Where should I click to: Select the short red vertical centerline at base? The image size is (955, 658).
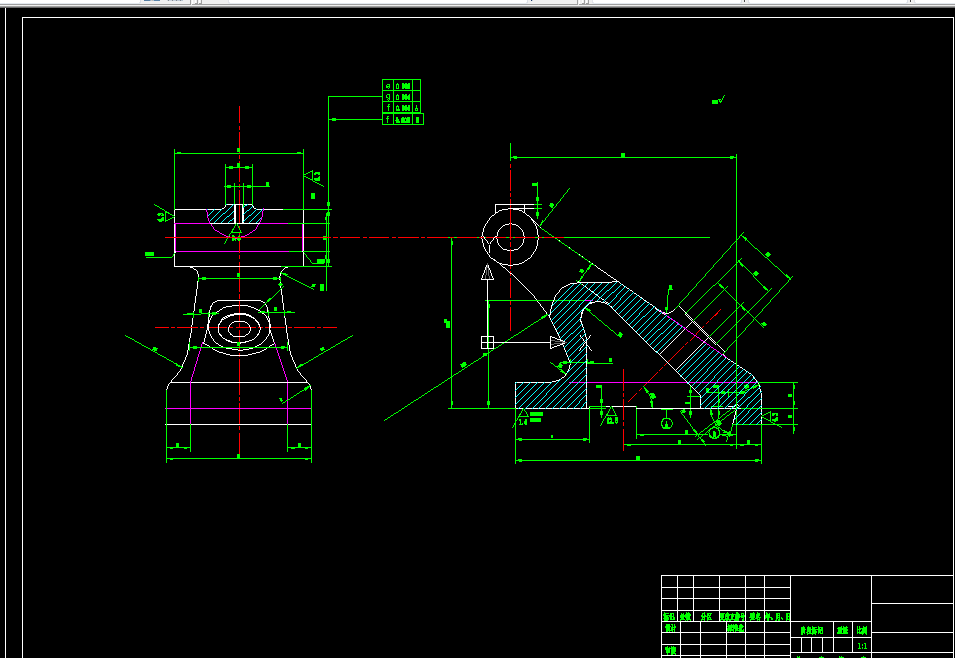[x=624, y=409]
